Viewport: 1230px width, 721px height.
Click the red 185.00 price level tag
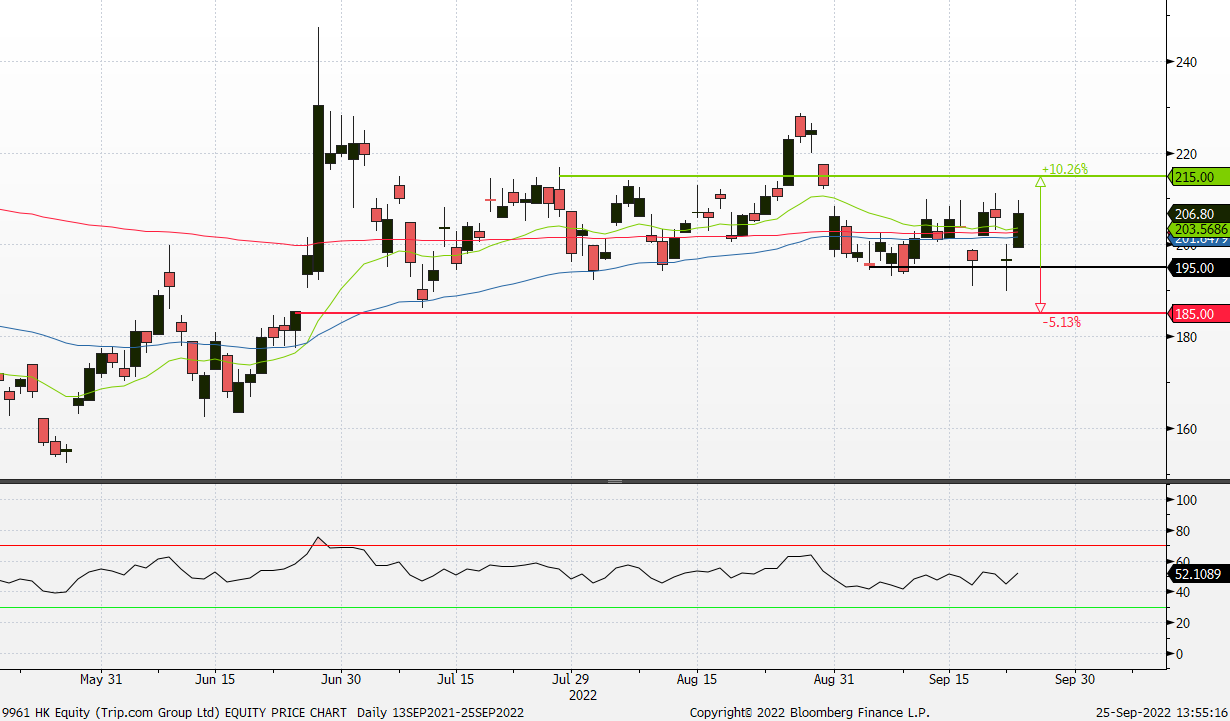1198,314
